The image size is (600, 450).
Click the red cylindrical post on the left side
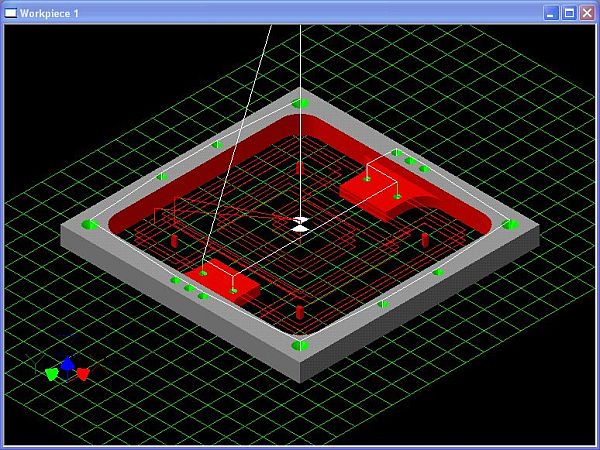pos(174,241)
